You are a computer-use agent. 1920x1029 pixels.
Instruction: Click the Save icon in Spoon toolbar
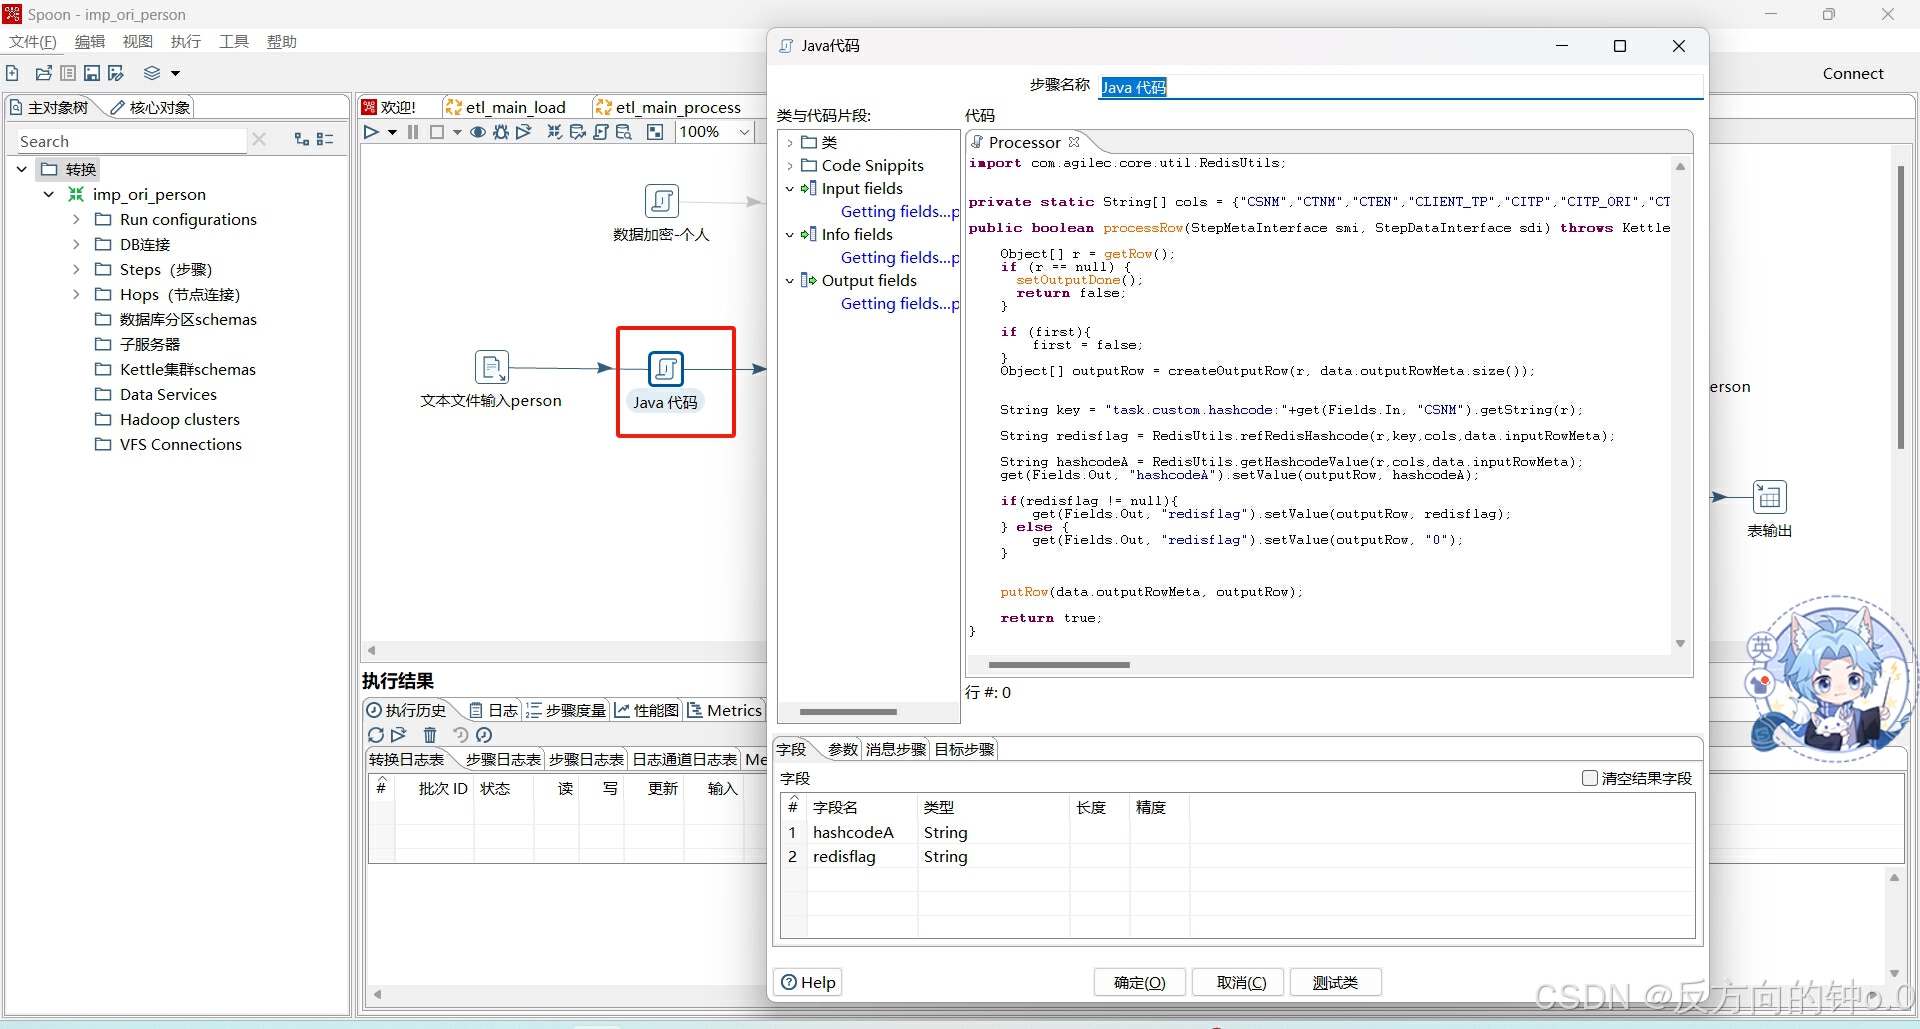(x=92, y=73)
